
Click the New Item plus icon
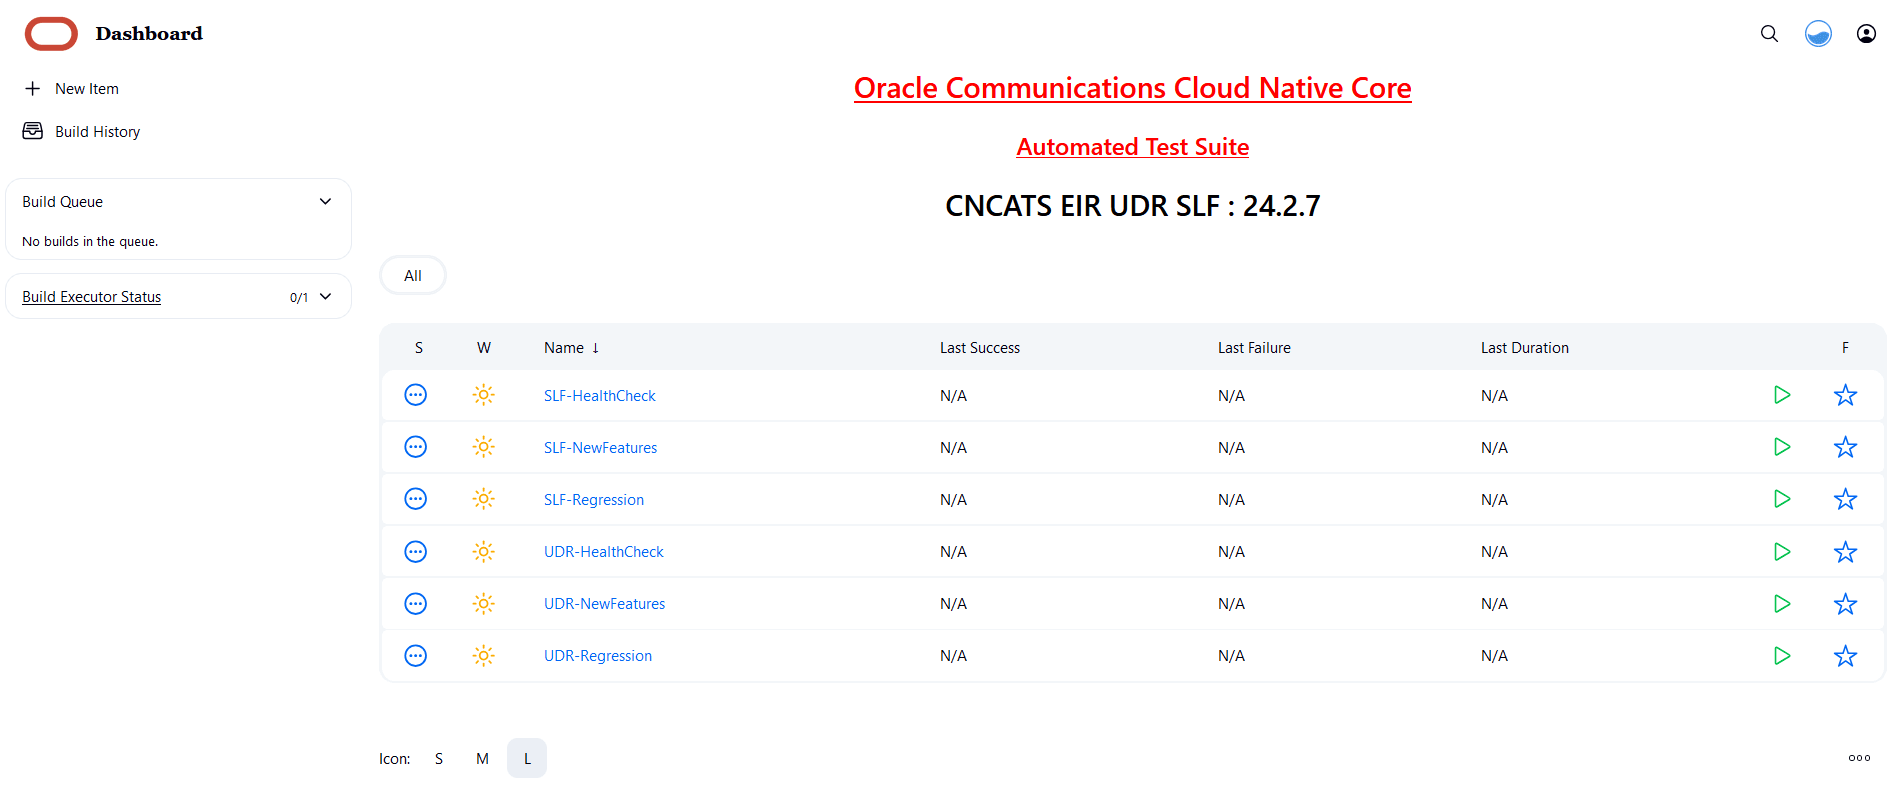[33, 89]
